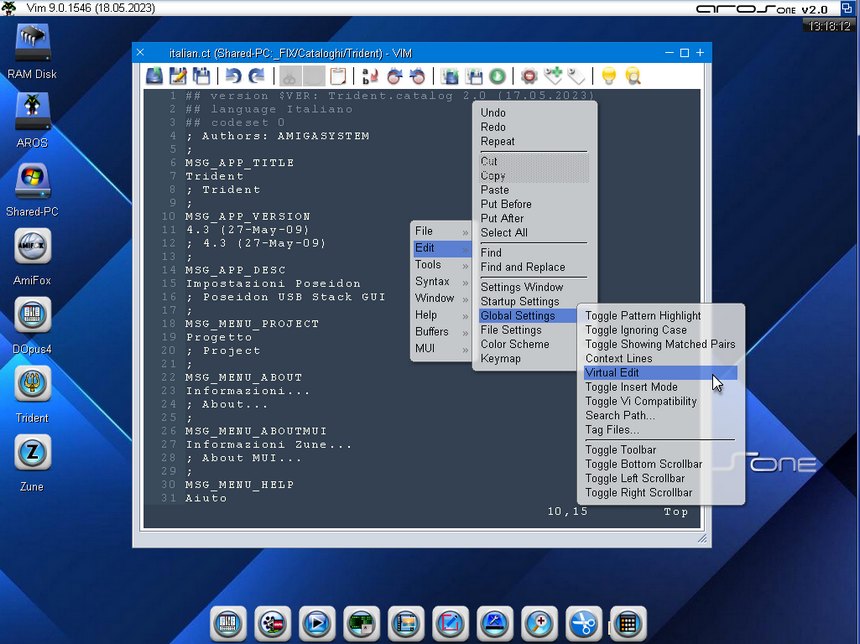
Task: Toggle Pattern Highlight setting
Action: coord(643,316)
